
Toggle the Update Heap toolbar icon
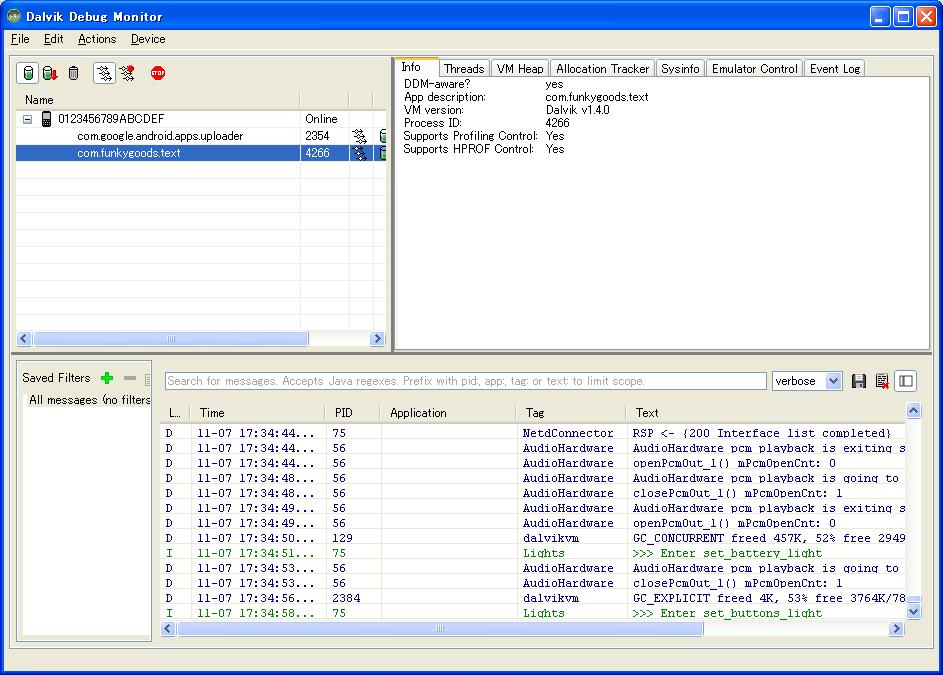[28, 73]
